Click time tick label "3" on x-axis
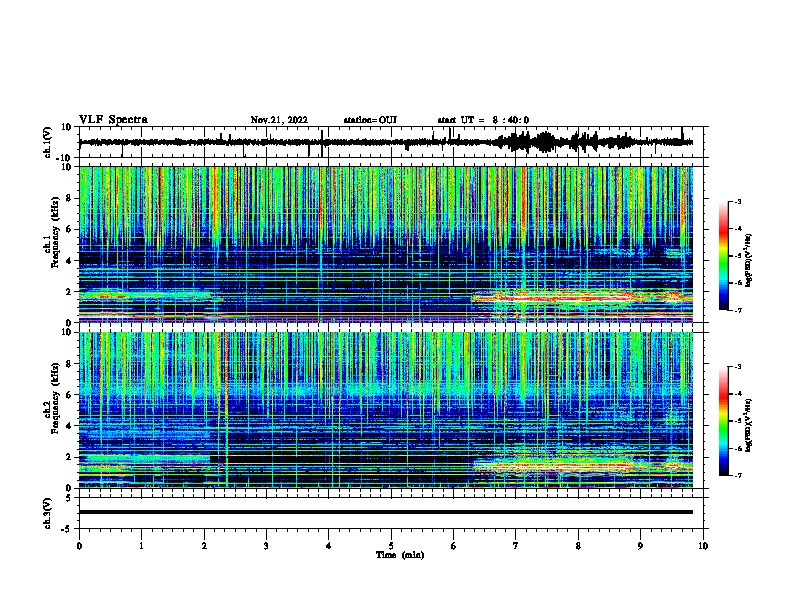The height and width of the screenshot is (612, 792). coord(266,546)
